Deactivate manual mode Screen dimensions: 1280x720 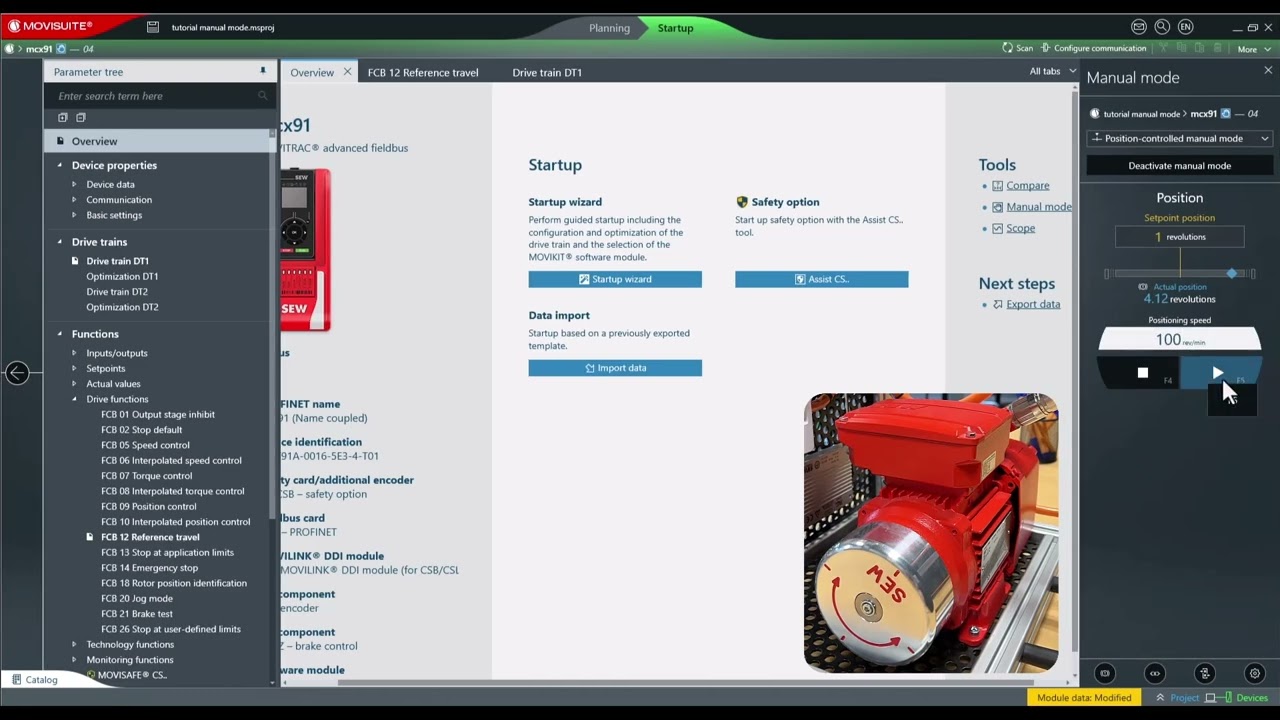[x=1180, y=166]
